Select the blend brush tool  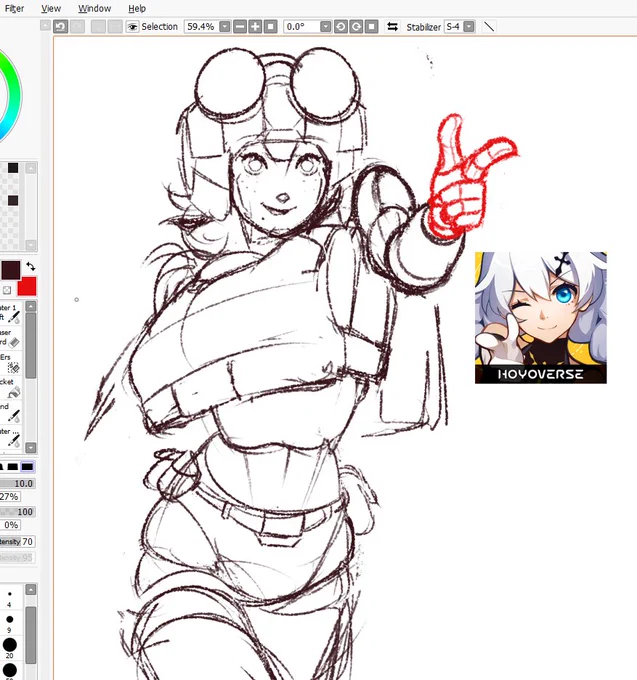pos(11,412)
